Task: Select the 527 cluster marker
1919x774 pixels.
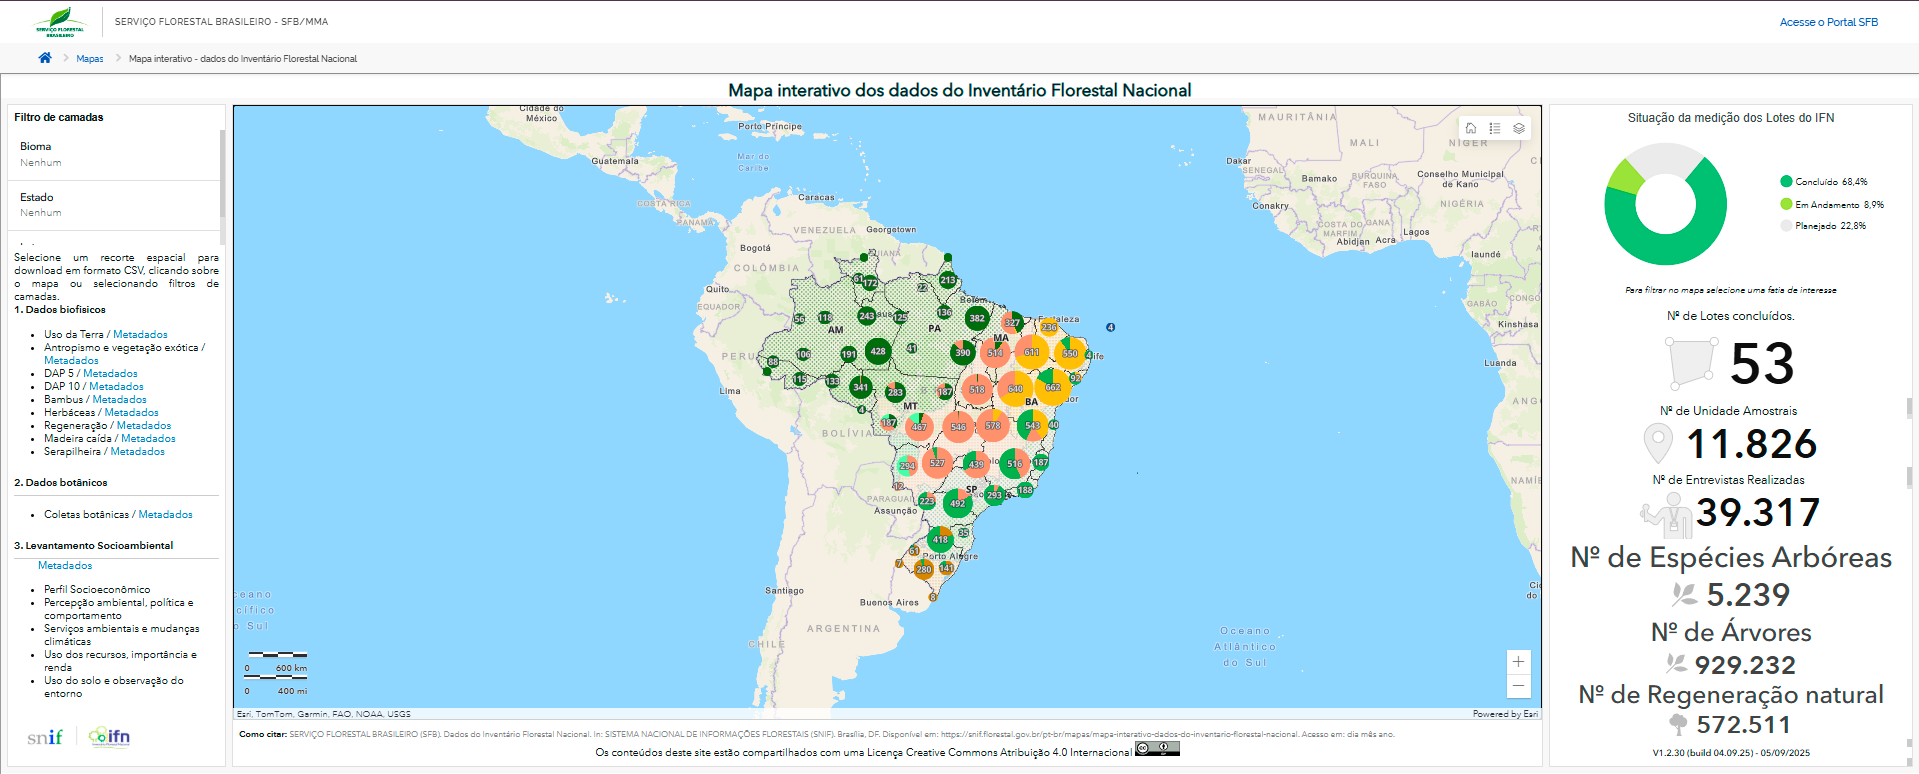Action: (x=937, y=463)
